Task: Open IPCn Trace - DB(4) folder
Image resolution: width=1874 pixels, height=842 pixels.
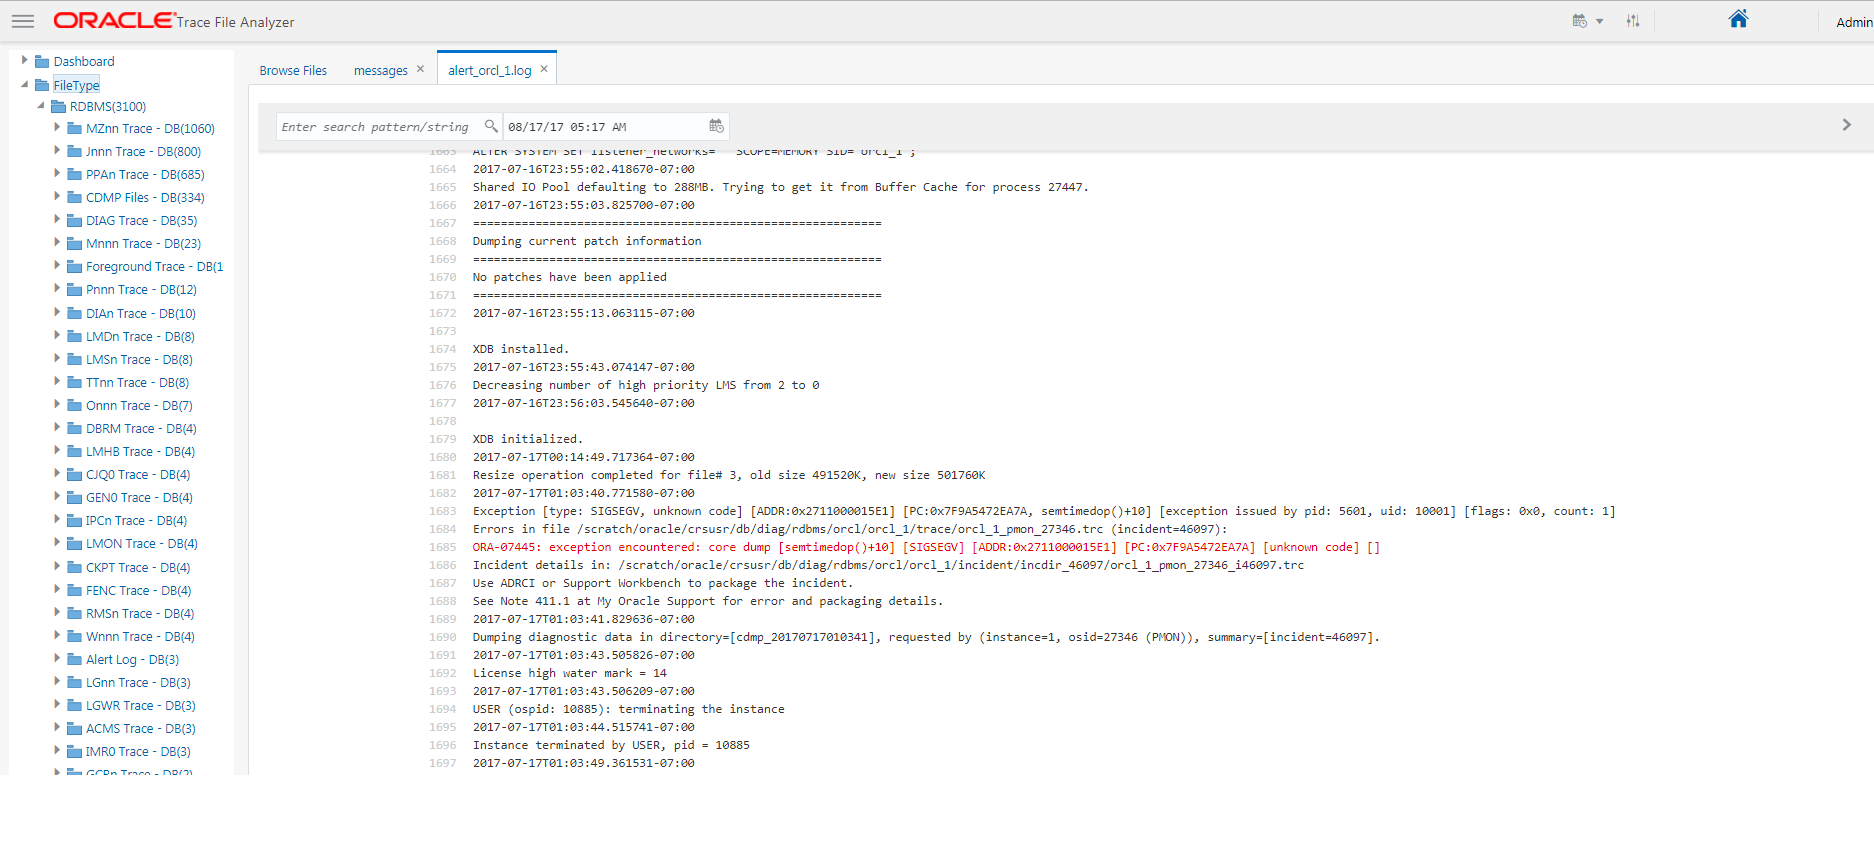Action: tap(136, 520)
